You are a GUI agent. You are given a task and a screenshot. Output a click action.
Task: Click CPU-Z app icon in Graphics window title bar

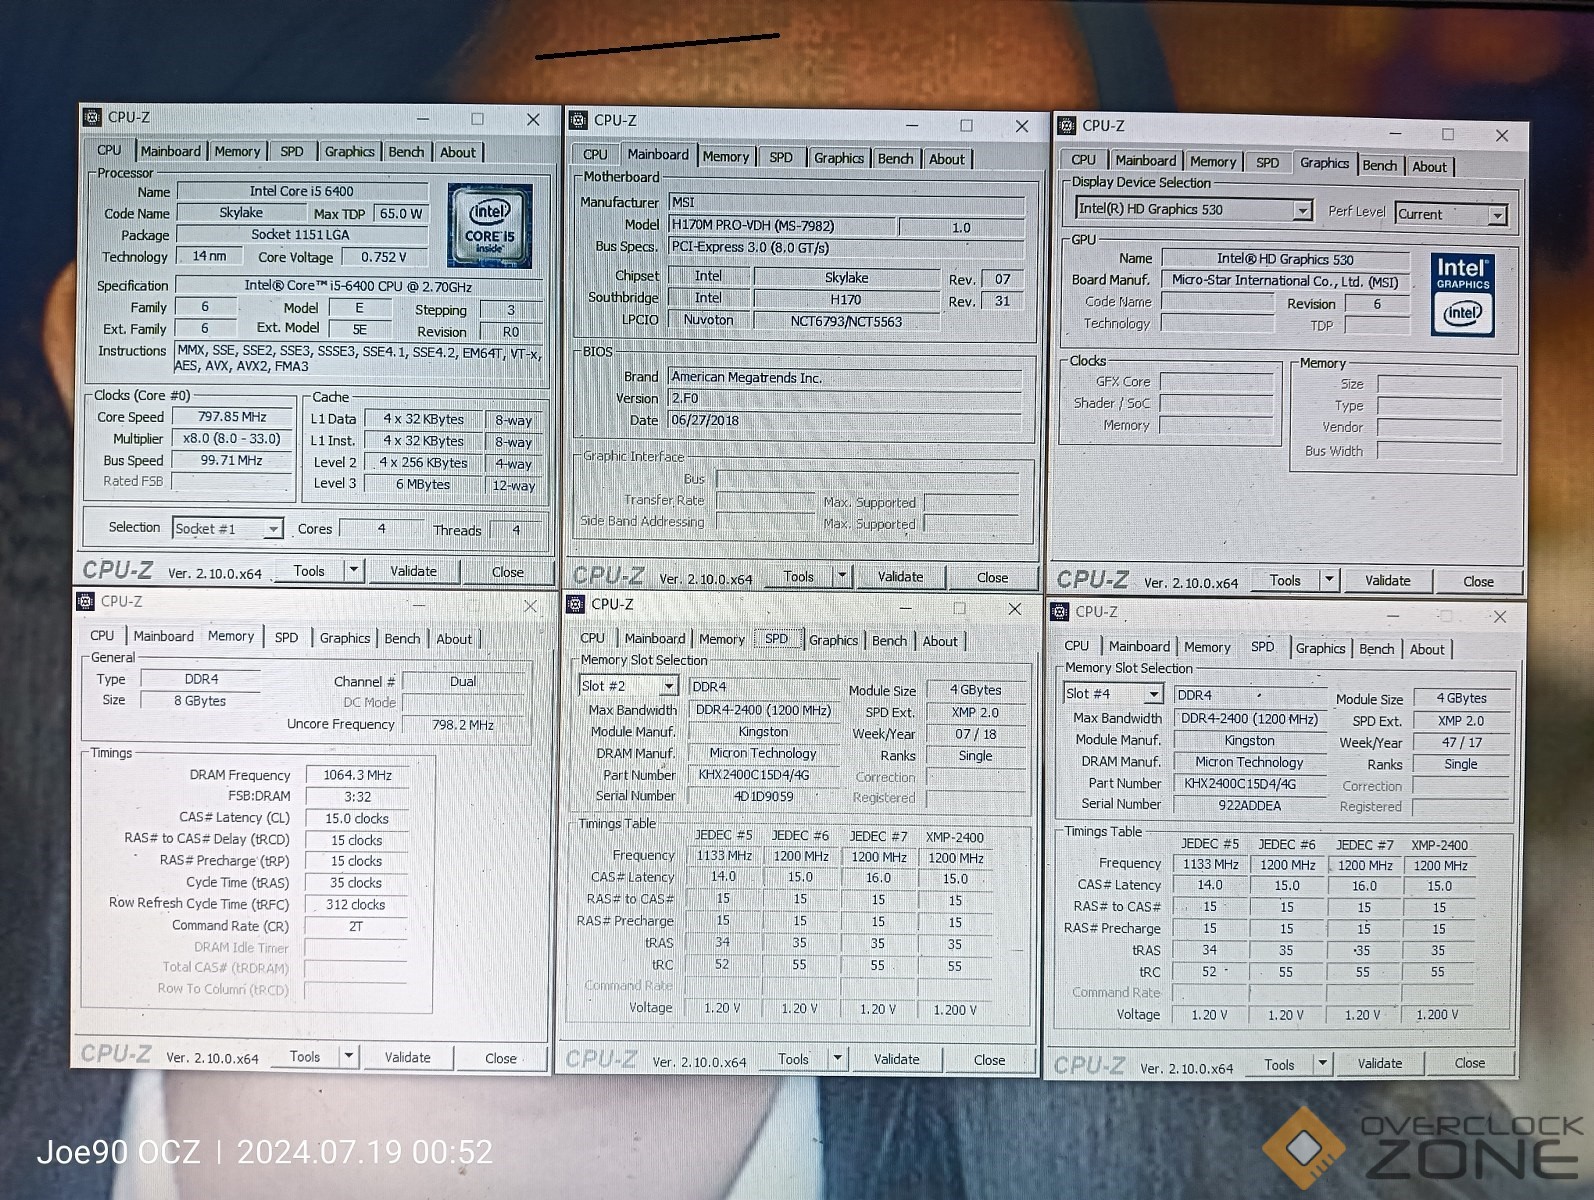[1066, 126]
